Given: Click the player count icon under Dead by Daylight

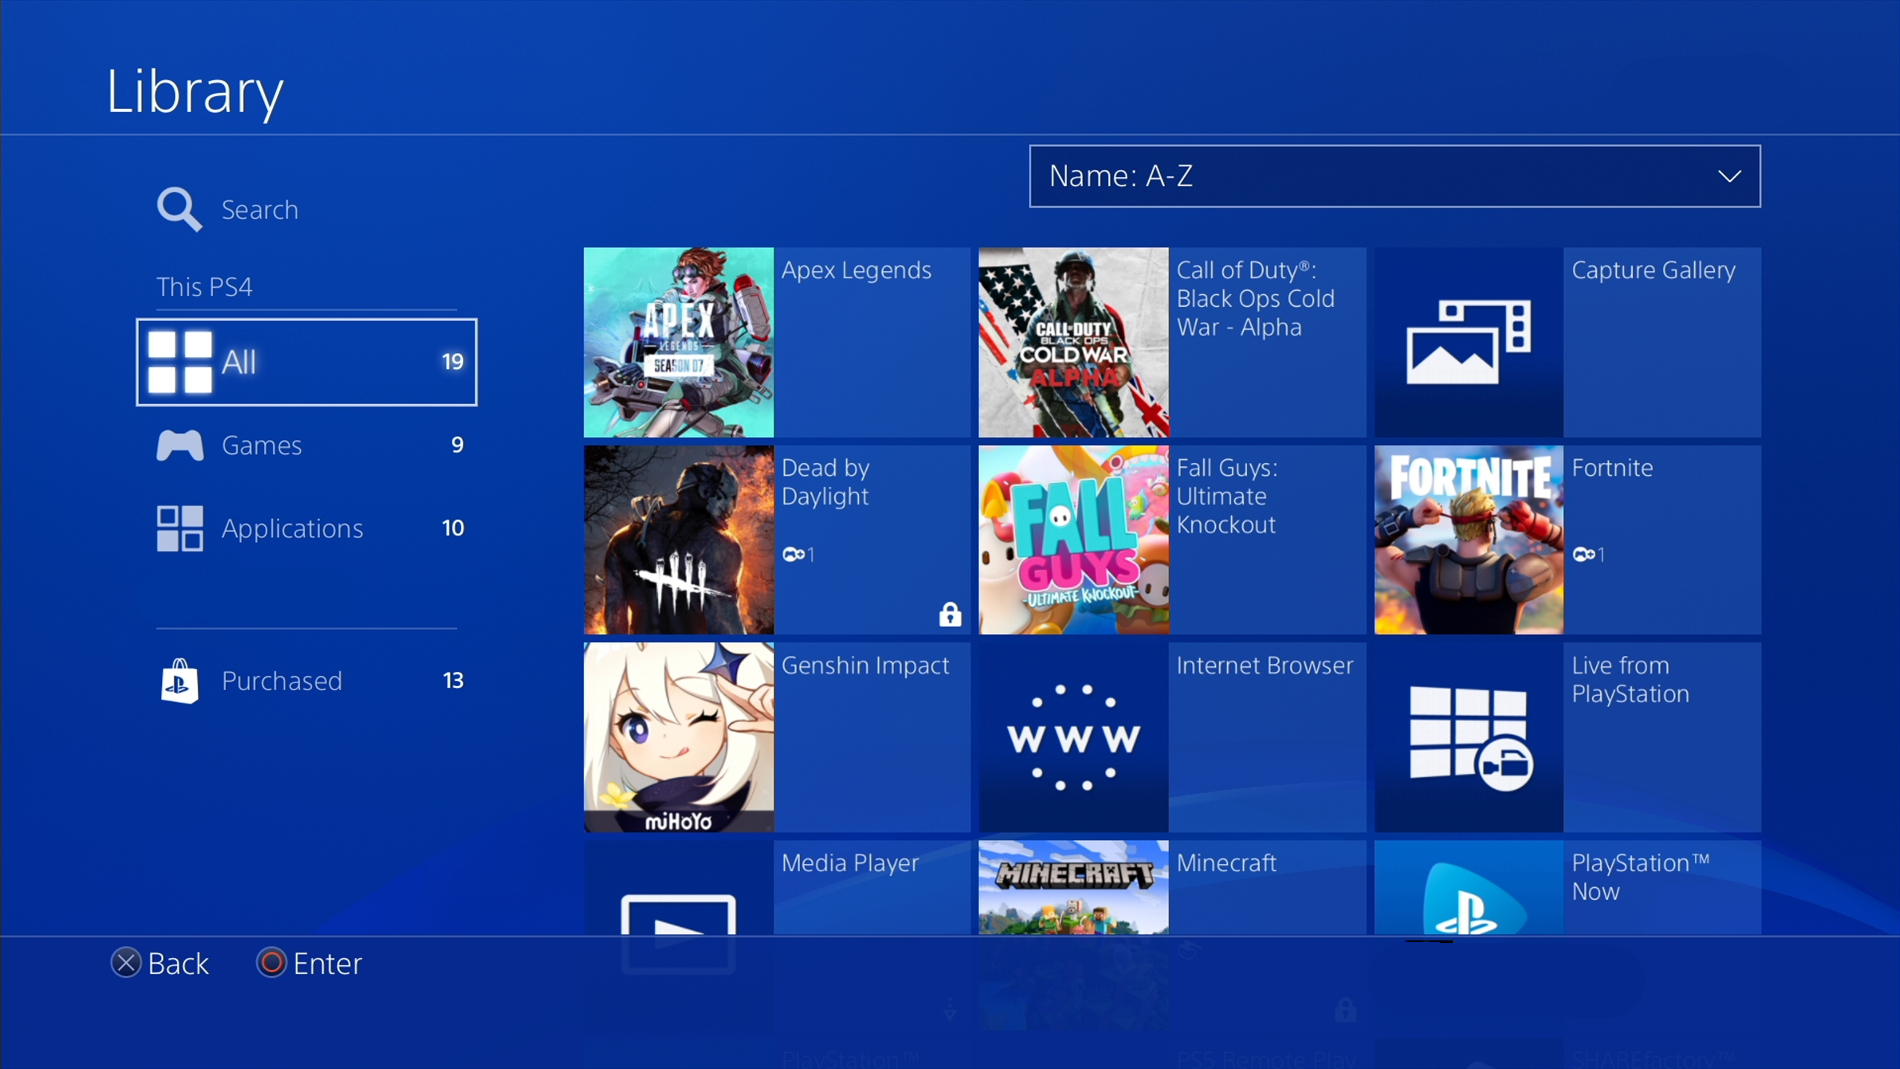Looking at the screenshot, I should point(798,554).
